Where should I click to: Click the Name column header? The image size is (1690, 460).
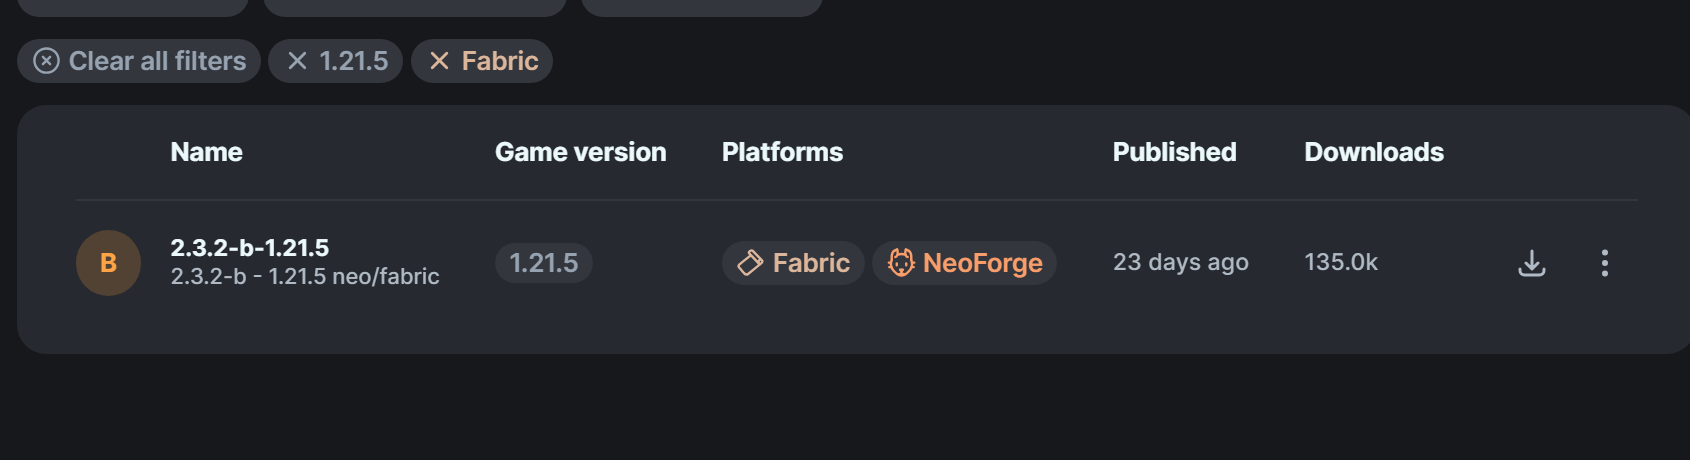click(206, 152)
